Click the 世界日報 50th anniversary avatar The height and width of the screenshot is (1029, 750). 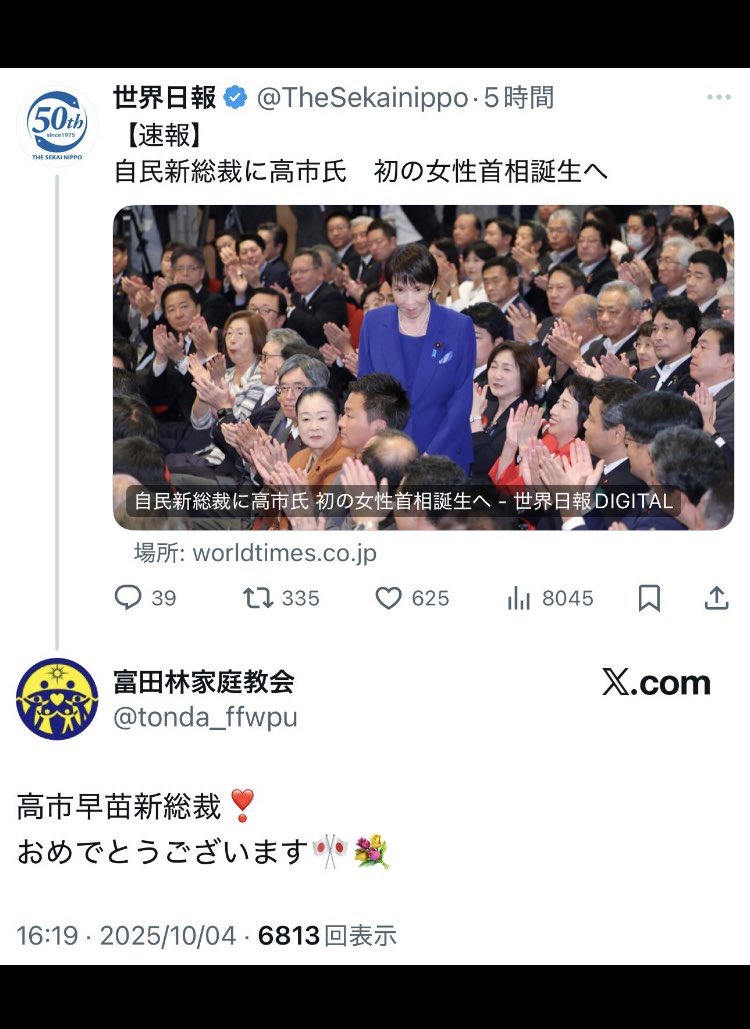[x=57, y=125]
